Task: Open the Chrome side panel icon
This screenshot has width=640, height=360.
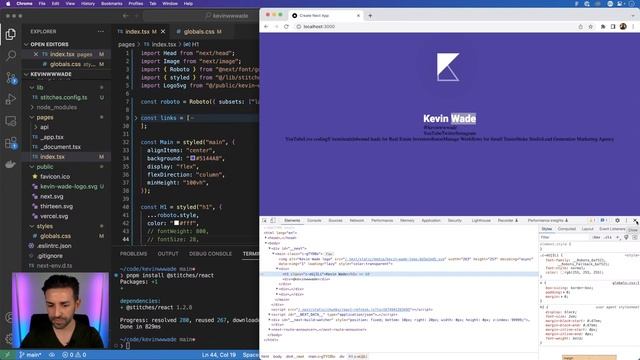Action: [x=613, y=27]
